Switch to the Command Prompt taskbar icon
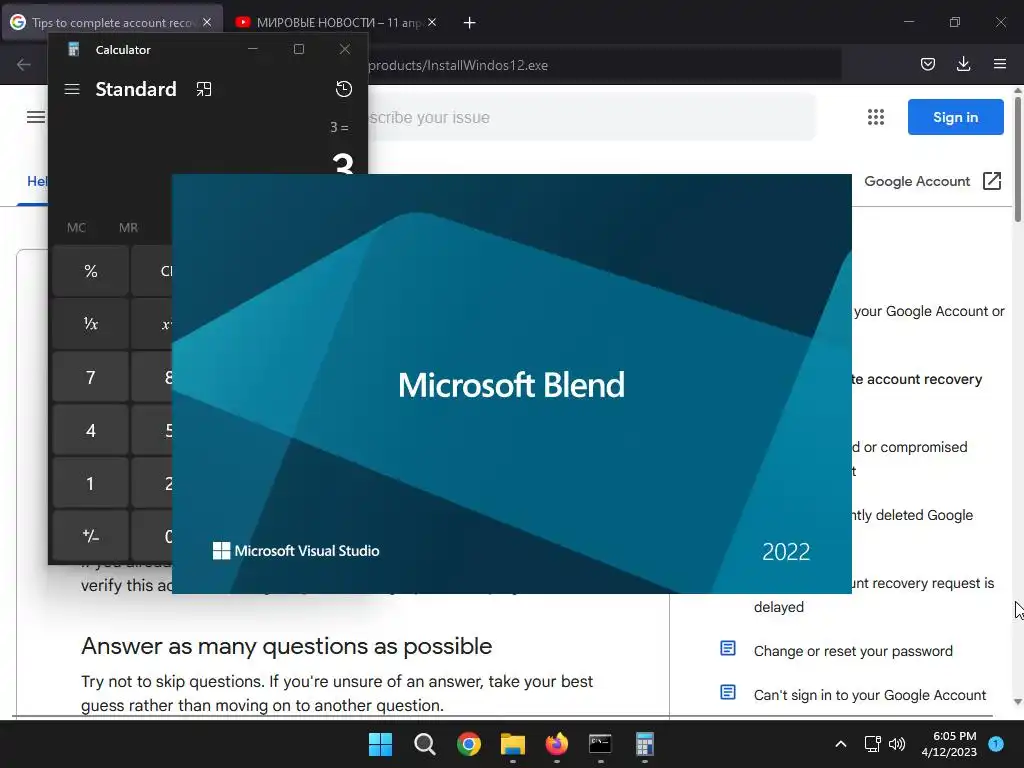The image size is (1024, 768). coord(600,744)
